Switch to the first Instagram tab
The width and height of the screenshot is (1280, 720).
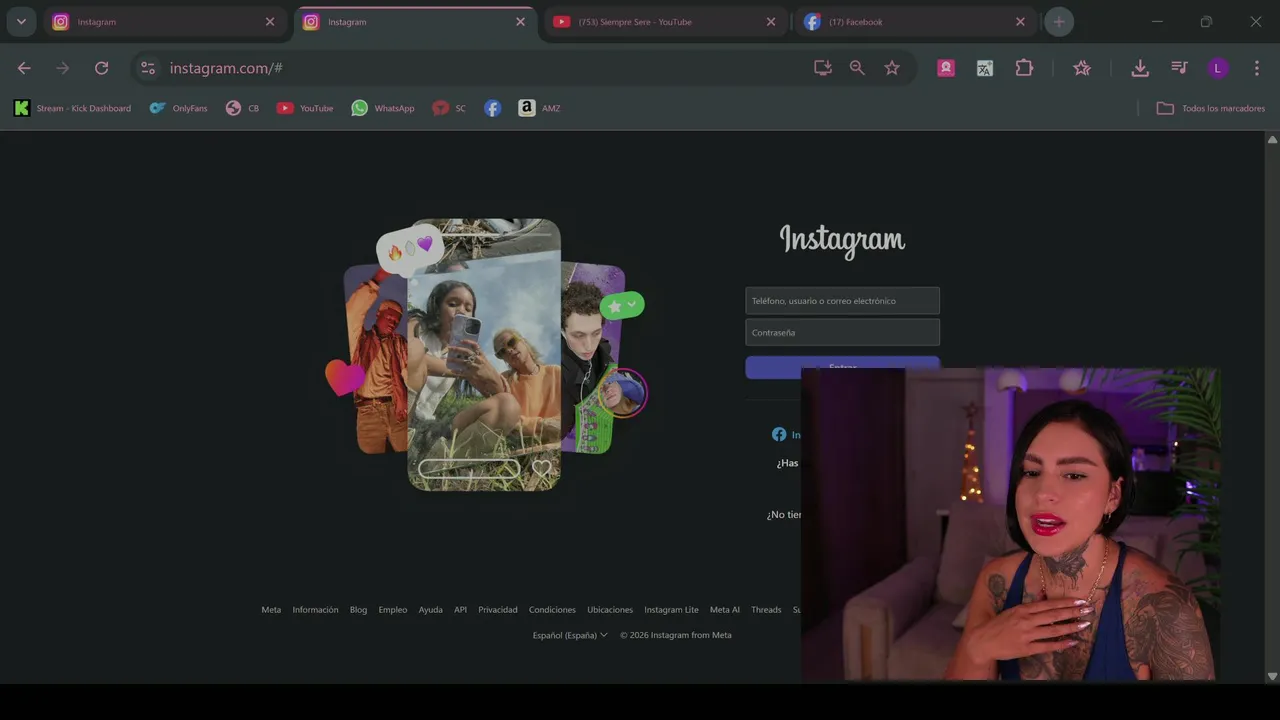click(165, 22)
